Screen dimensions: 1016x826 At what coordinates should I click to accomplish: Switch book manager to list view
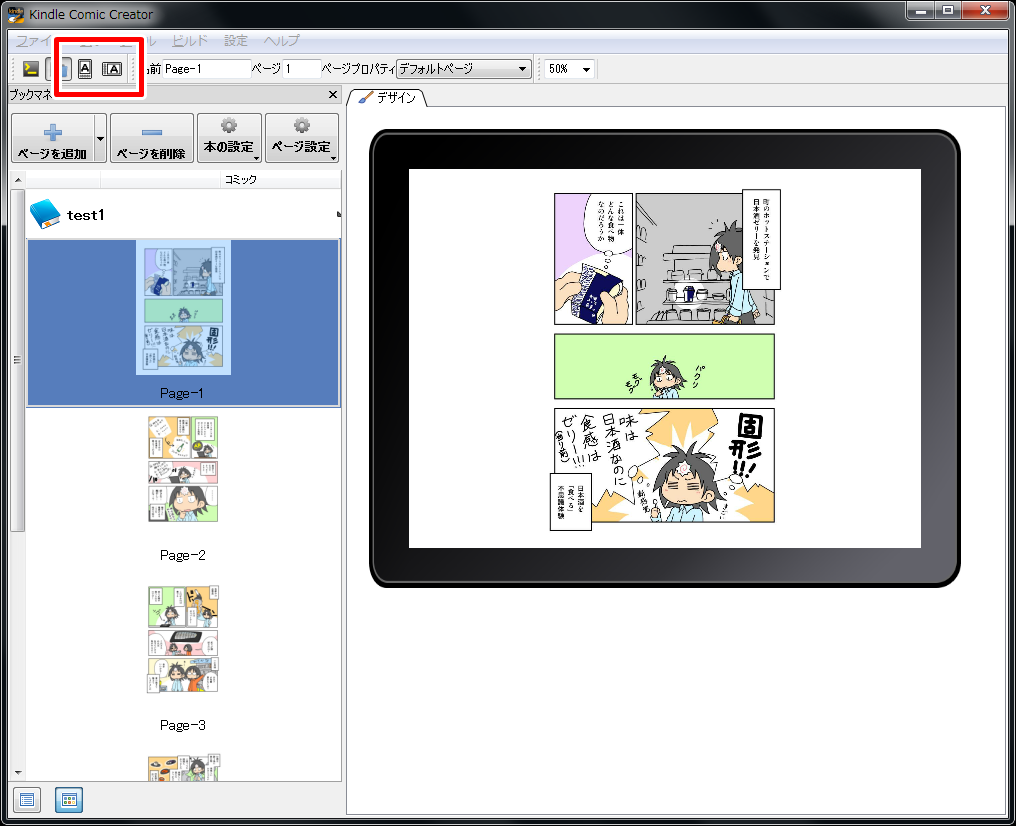click(x=27, y=800)
